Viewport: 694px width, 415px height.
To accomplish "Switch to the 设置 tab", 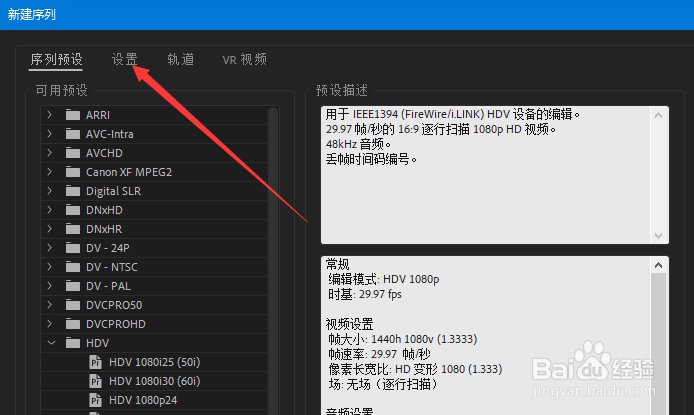I will (124, 59).
